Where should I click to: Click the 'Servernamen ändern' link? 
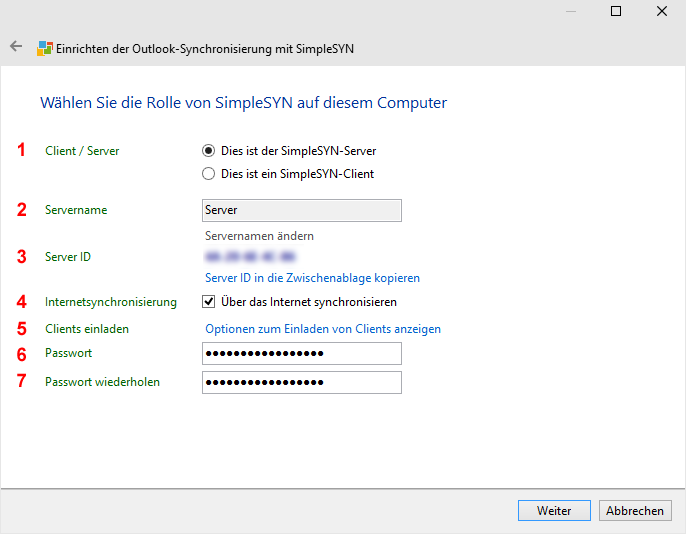point(259,236)
